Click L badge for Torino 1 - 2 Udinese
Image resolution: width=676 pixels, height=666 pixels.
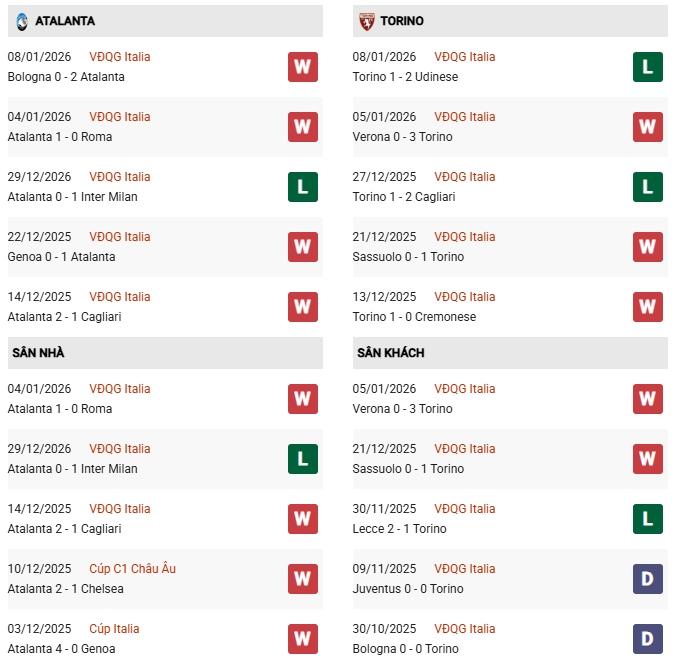click(648, 67)
